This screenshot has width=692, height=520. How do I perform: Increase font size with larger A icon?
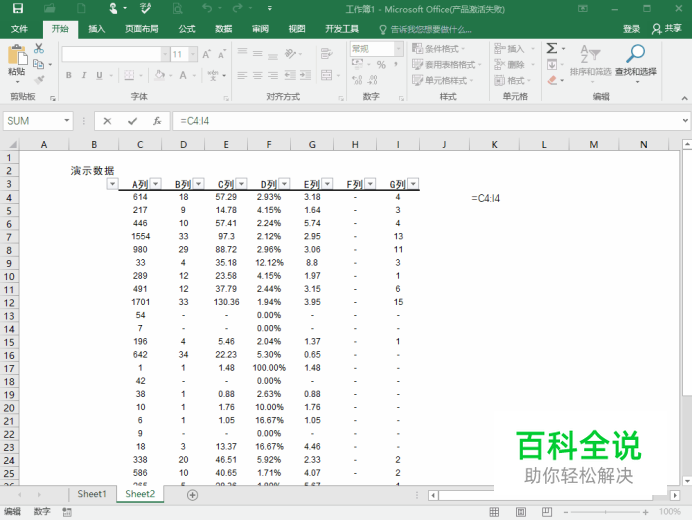coord(206,54)
